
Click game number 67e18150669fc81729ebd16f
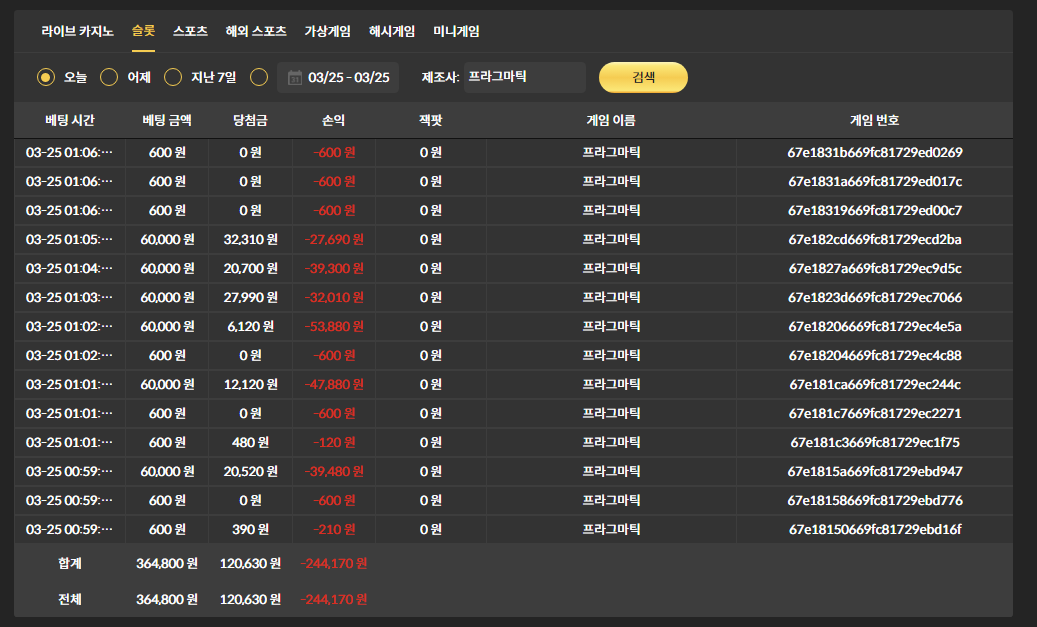(874, 529)
